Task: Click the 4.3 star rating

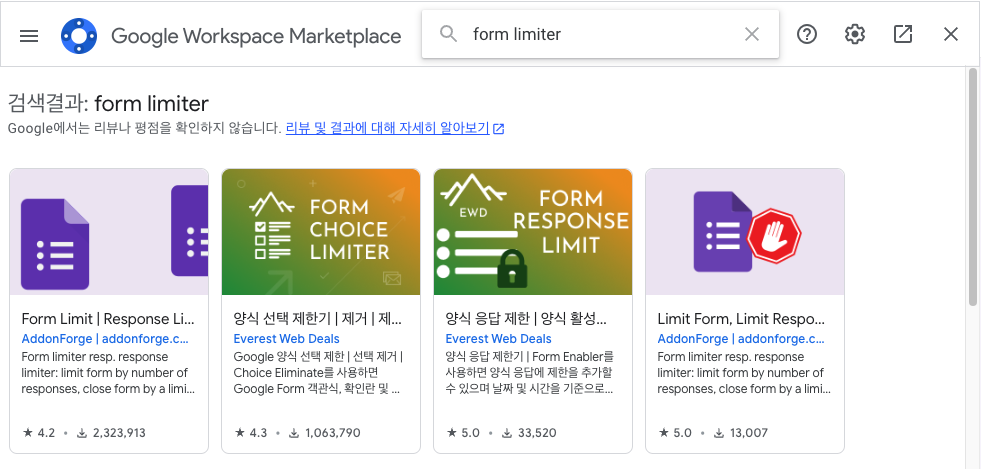Action: [251, 433]
